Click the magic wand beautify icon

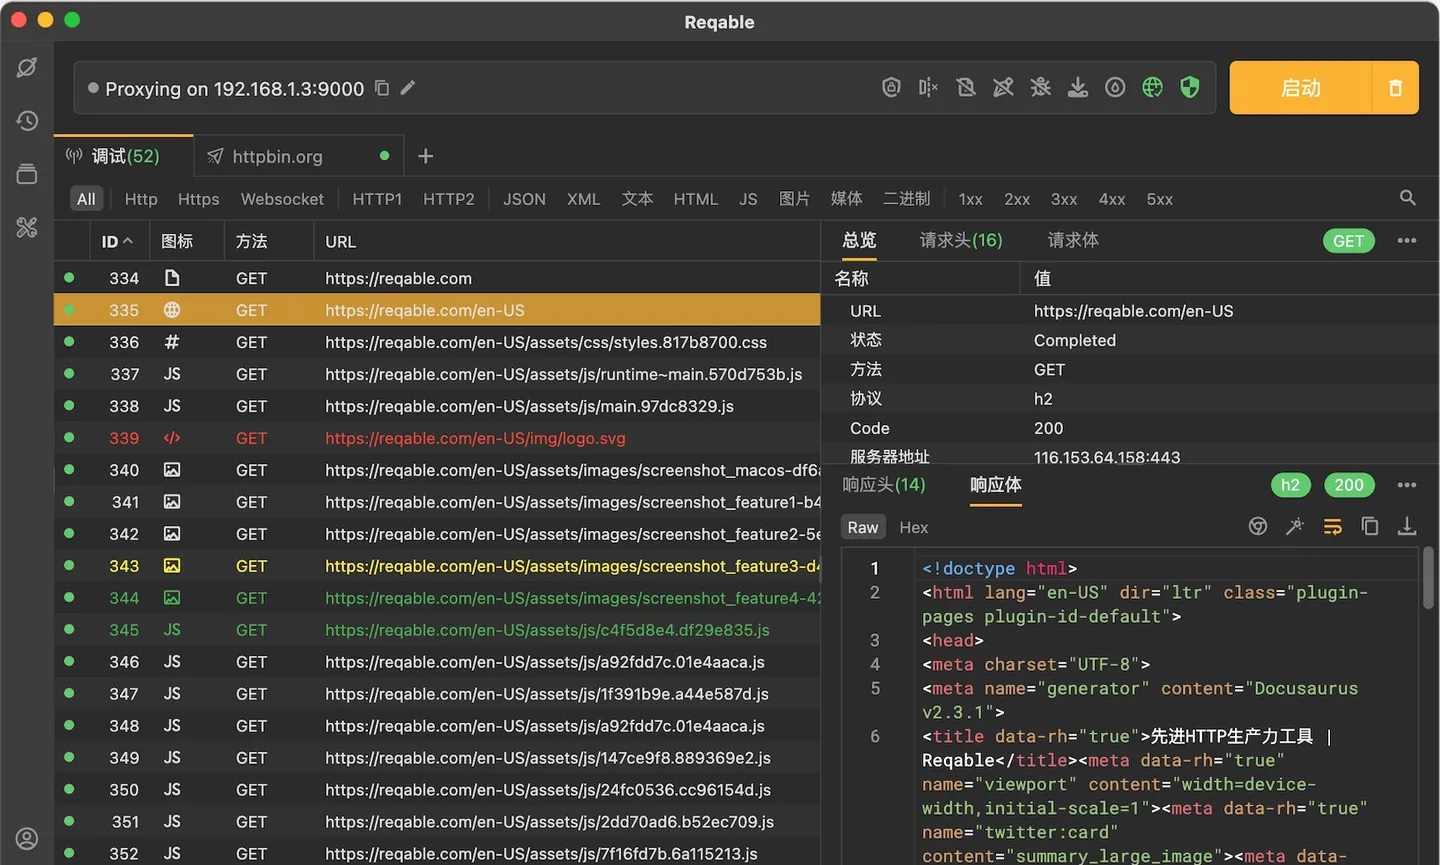(1295, 526)
